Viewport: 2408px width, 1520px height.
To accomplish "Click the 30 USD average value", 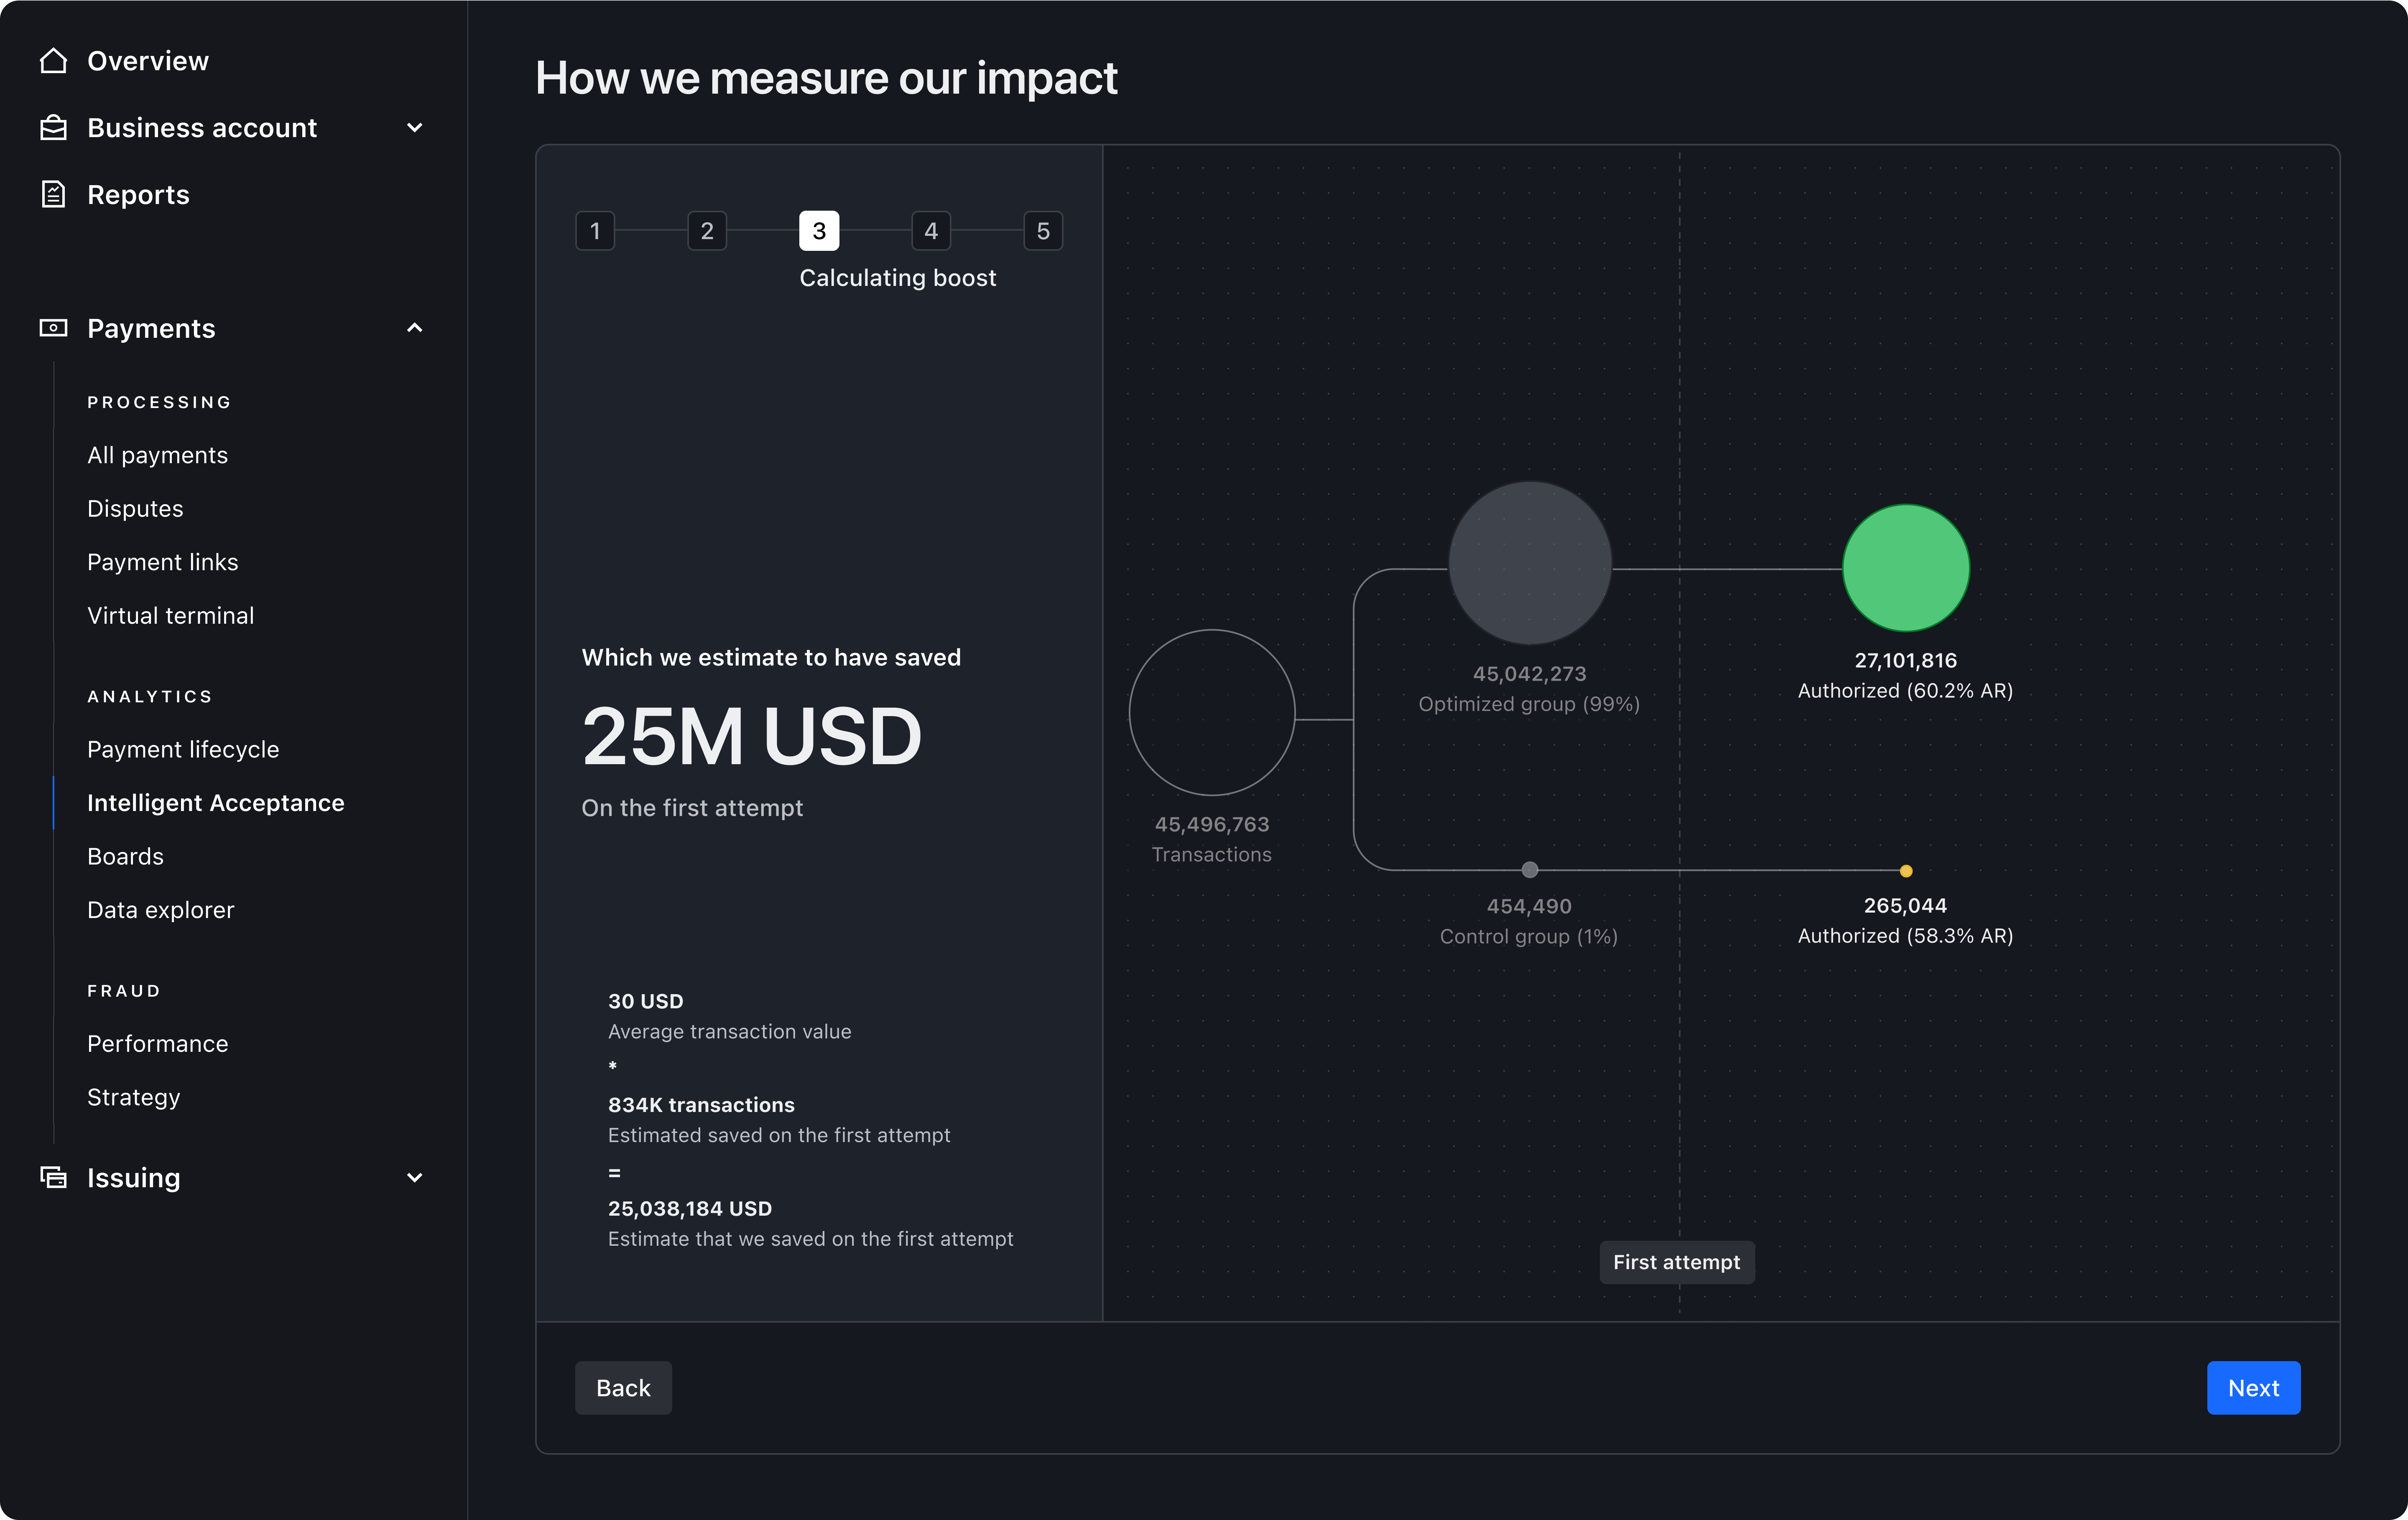I will click(x=646, y=1001).
